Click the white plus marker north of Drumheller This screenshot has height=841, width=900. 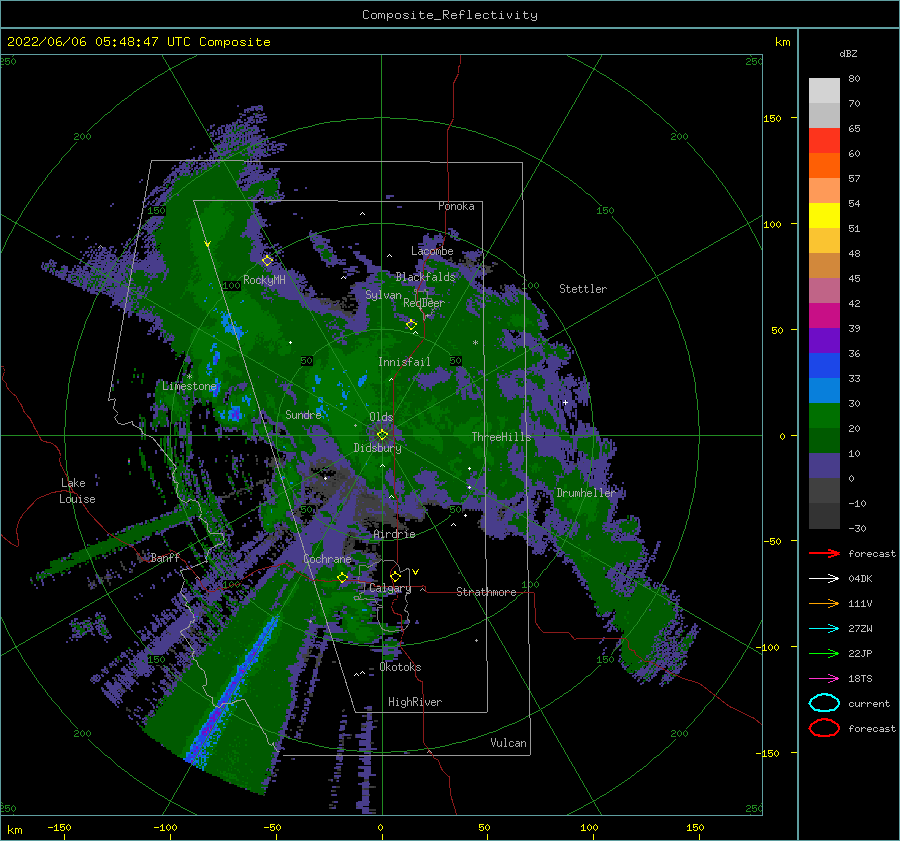point(565,402)
